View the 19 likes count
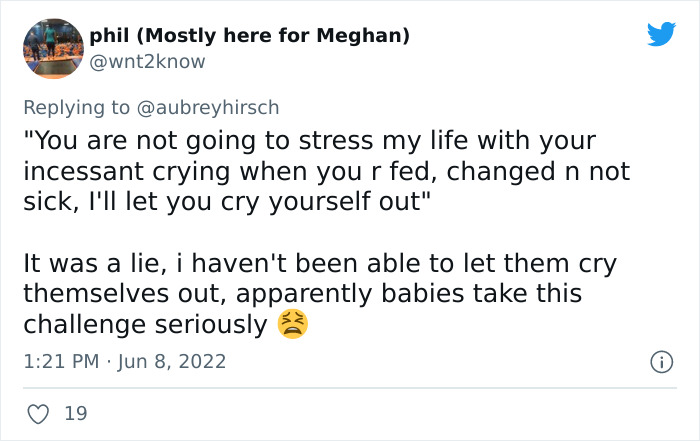The image size is (700, 441). 75,413
